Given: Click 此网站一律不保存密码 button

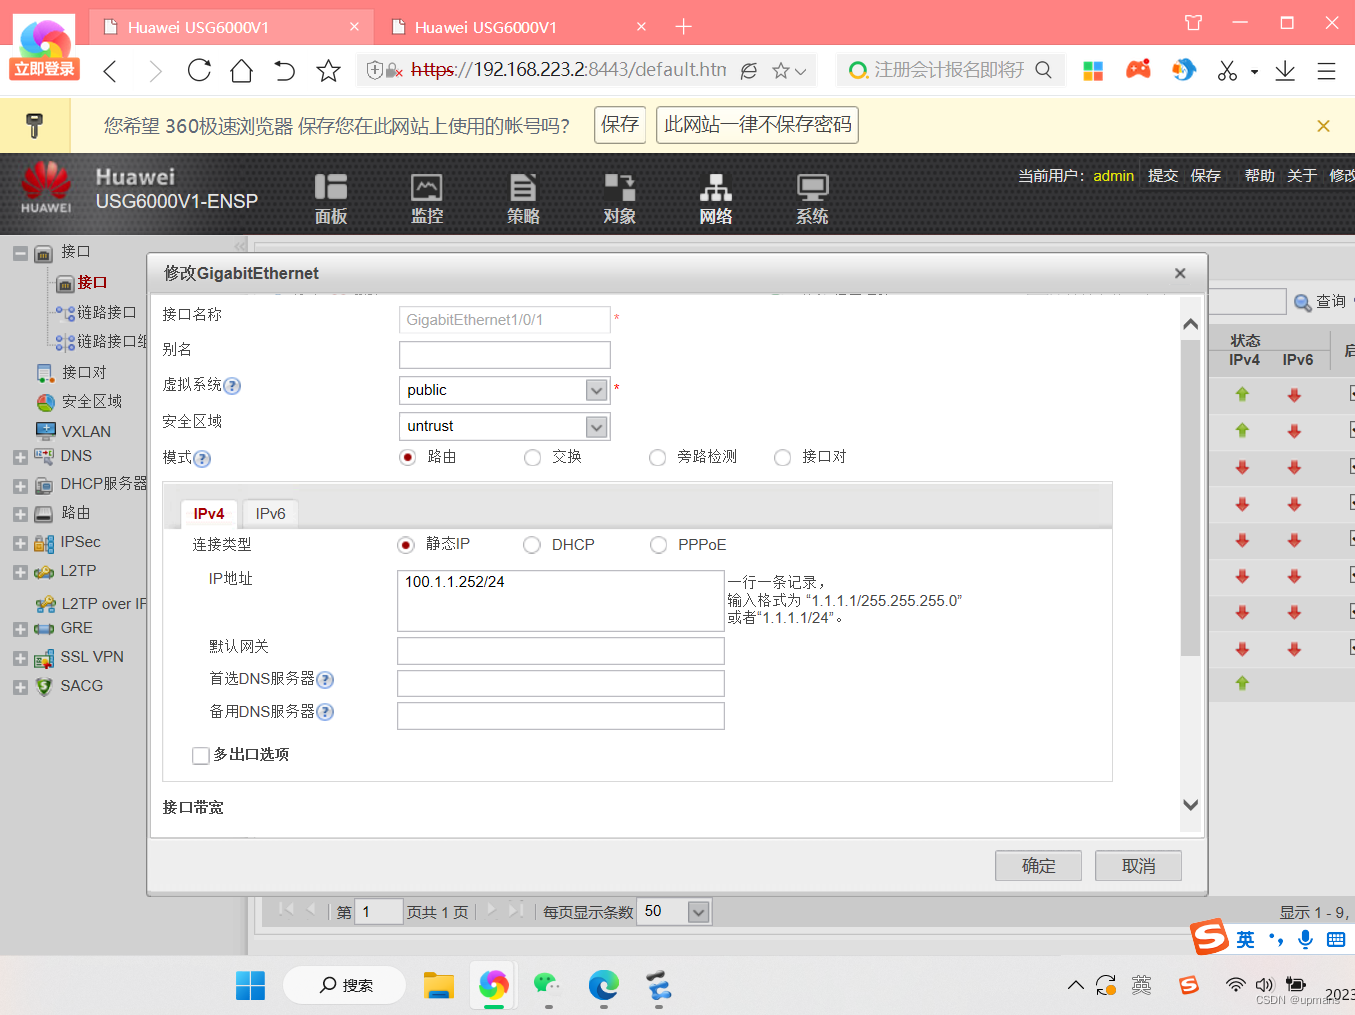Looking at the screenshot, I should (757, 125).
